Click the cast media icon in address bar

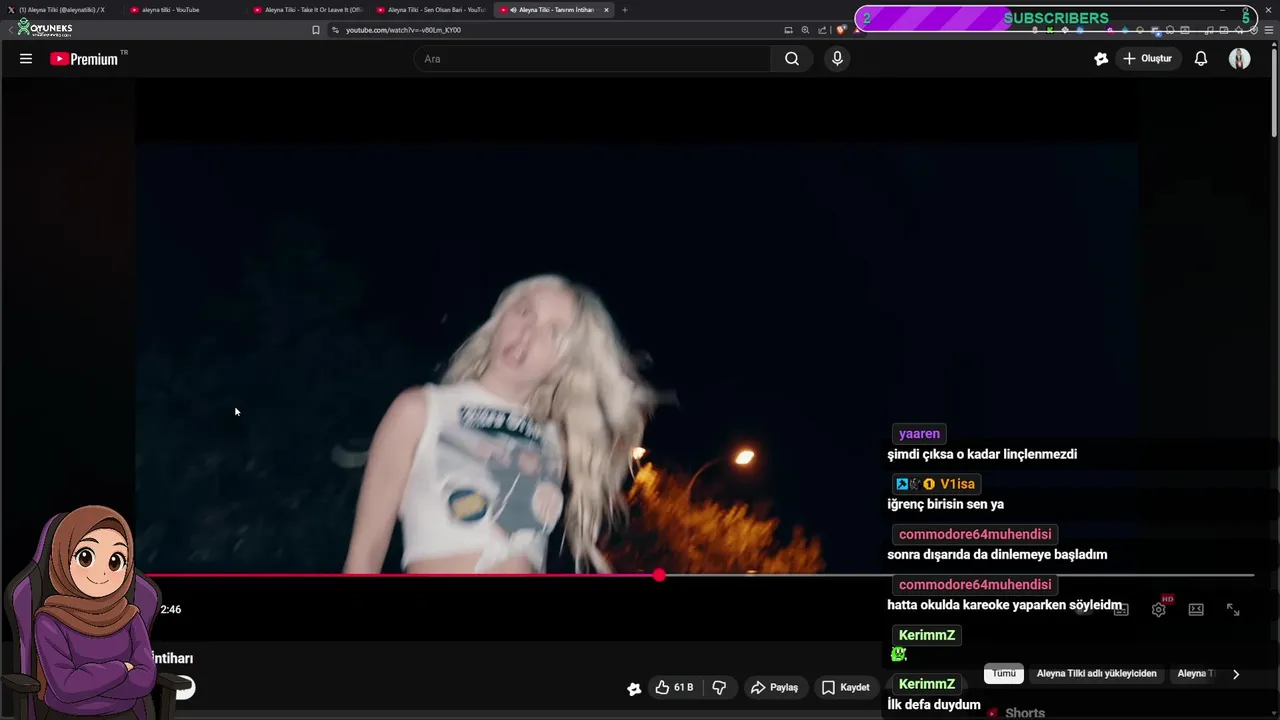[x=788, y=30]
